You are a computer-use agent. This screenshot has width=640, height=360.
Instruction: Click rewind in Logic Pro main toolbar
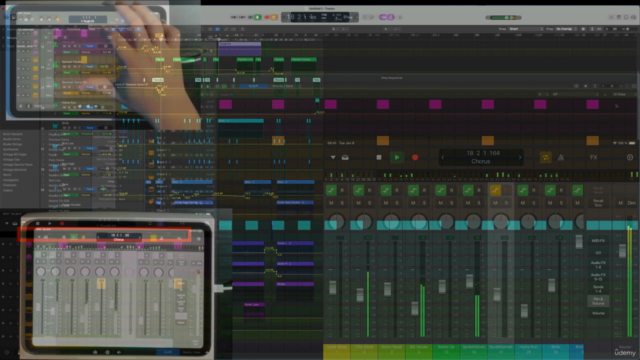(x=234, y=17)
